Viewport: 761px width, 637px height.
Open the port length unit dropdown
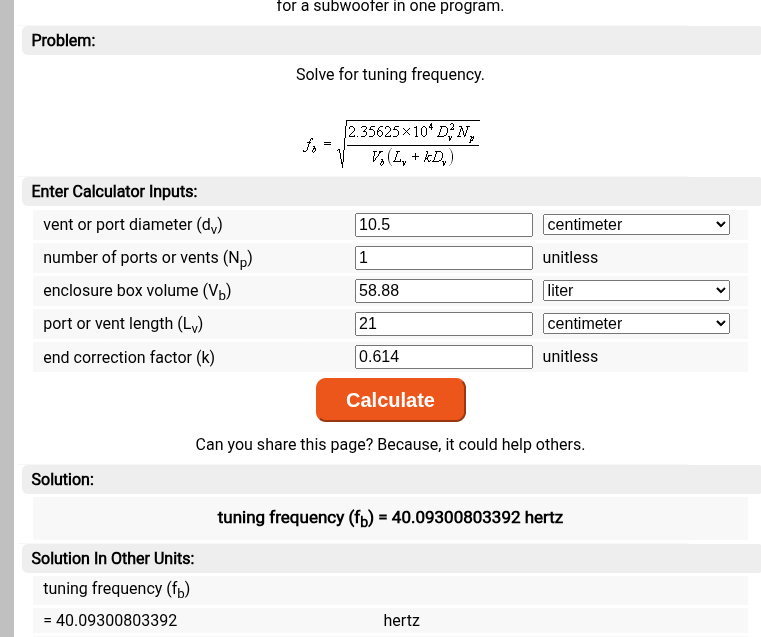point(636,324)
